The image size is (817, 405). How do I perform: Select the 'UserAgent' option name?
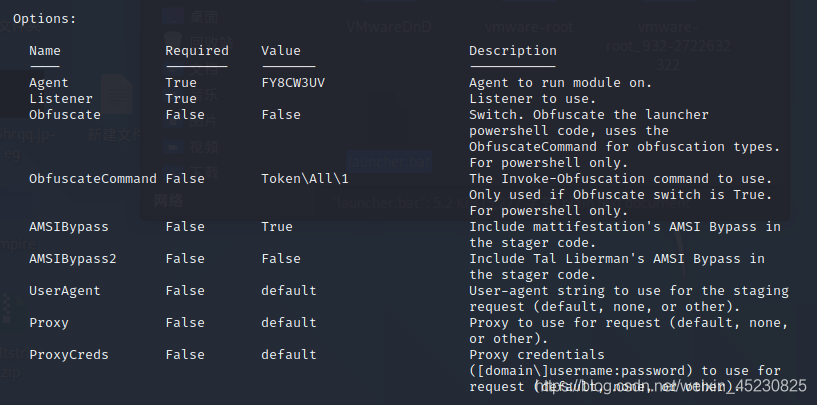point(65,290)
